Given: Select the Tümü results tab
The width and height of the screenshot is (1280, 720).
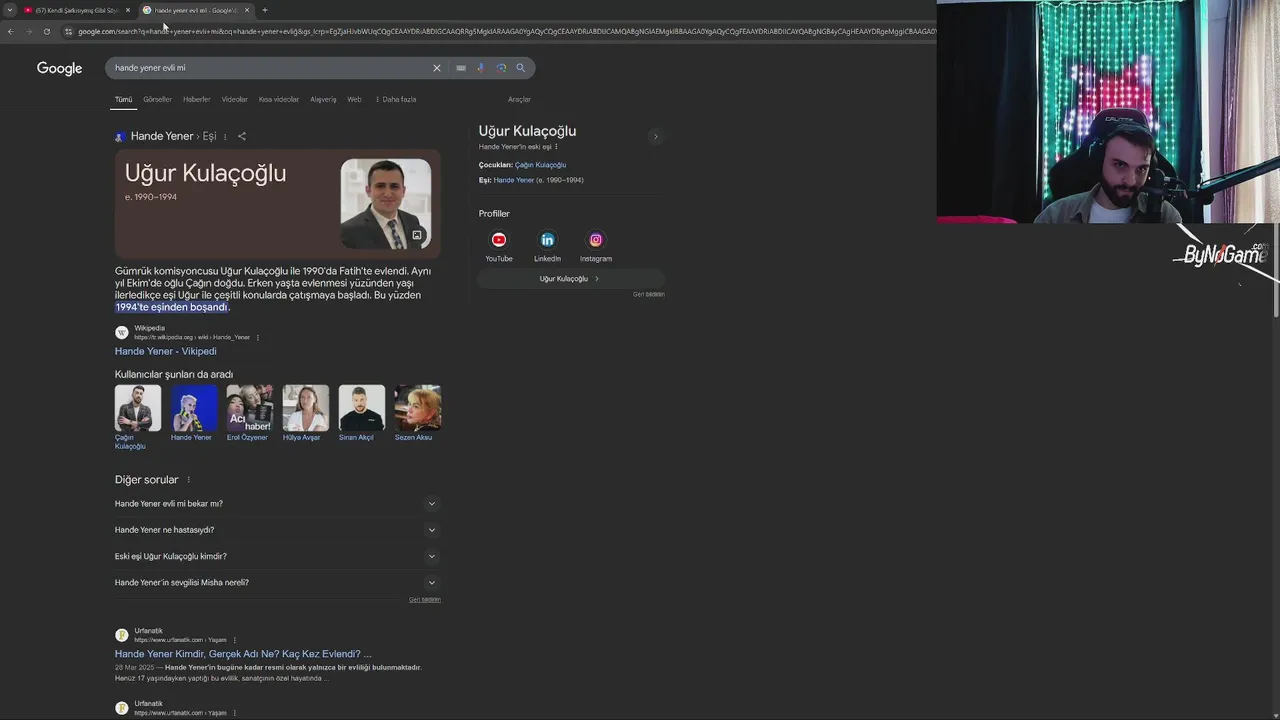Looking at the screenshot, I should [123, 99].
